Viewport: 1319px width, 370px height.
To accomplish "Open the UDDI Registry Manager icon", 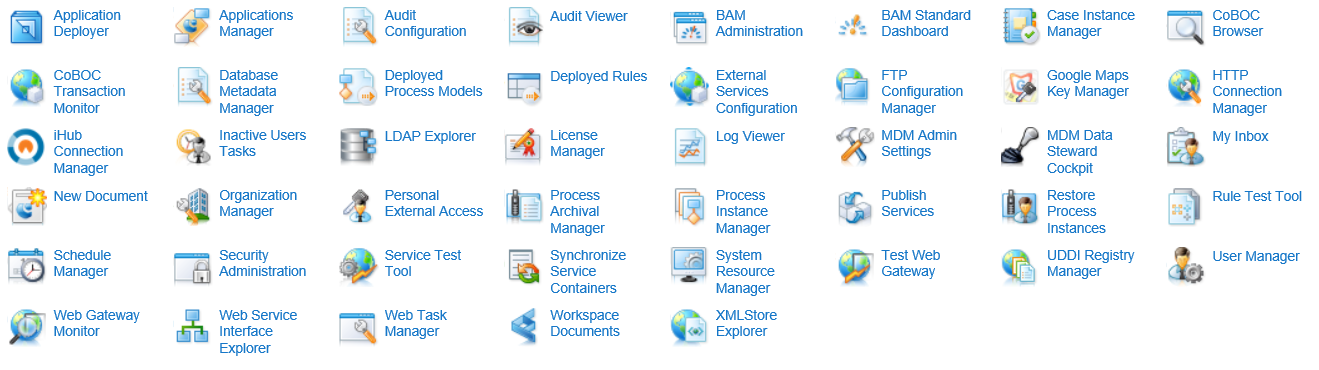I will point(1020,266).
